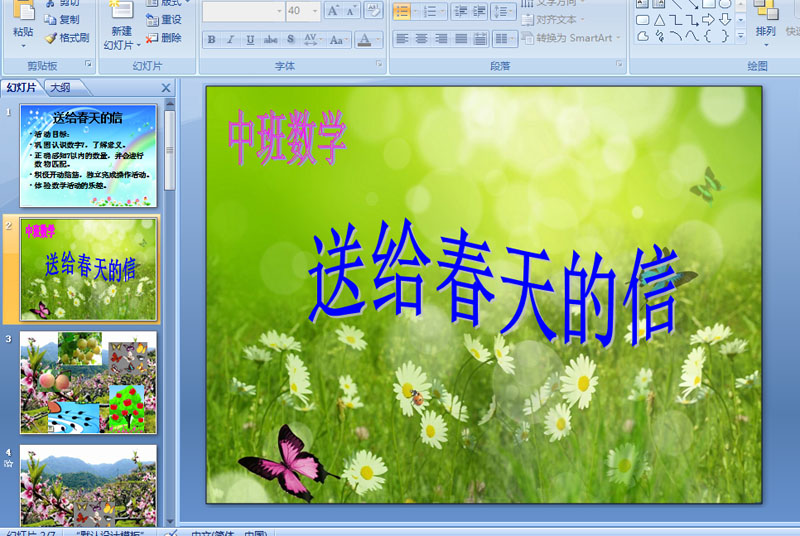Click the numbered list button
This screenshot has height=536, width=800.
click(430, 11)
